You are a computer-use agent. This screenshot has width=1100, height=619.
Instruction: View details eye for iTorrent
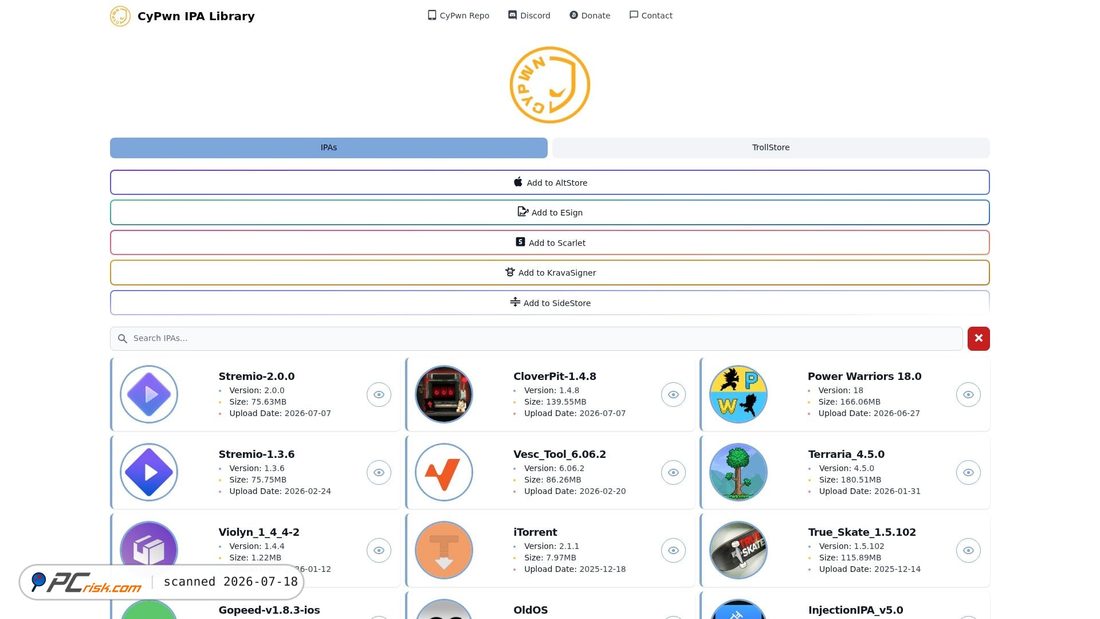[673, 550]
